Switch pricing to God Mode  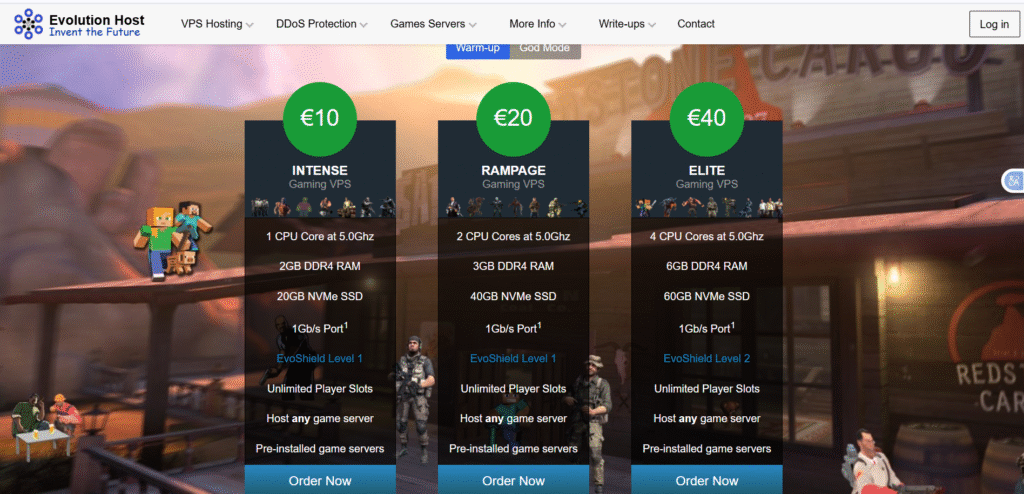[545, 49]
